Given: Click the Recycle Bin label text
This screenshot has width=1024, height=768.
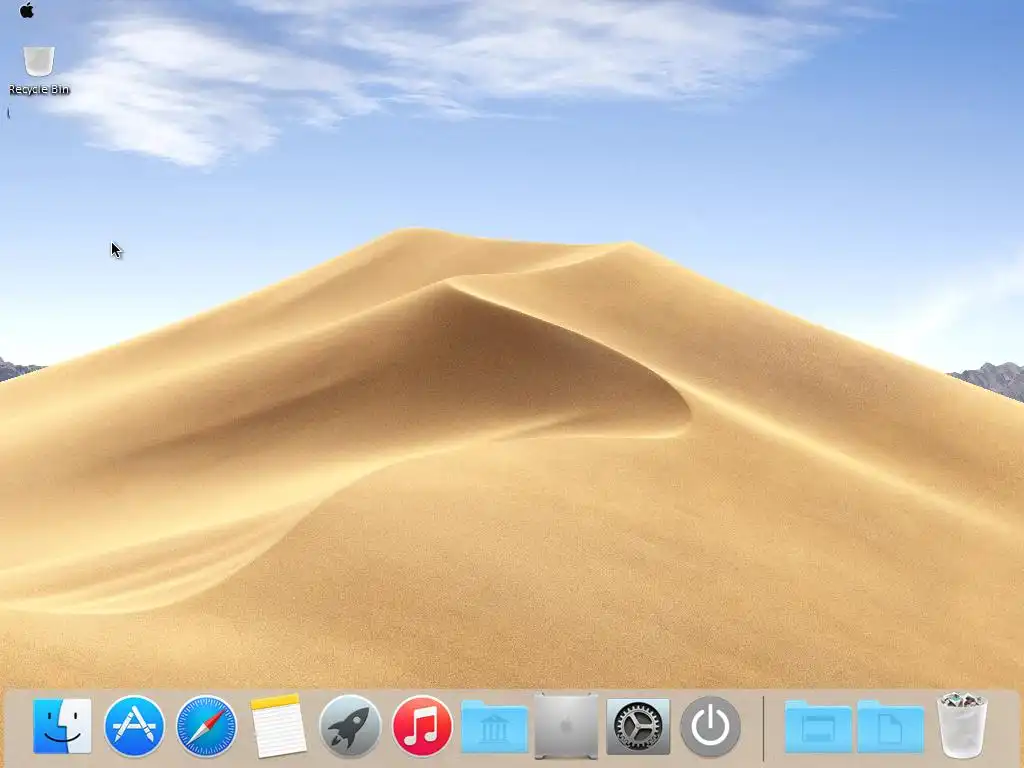Looking at the screenshot, I should tap(39, 89).
